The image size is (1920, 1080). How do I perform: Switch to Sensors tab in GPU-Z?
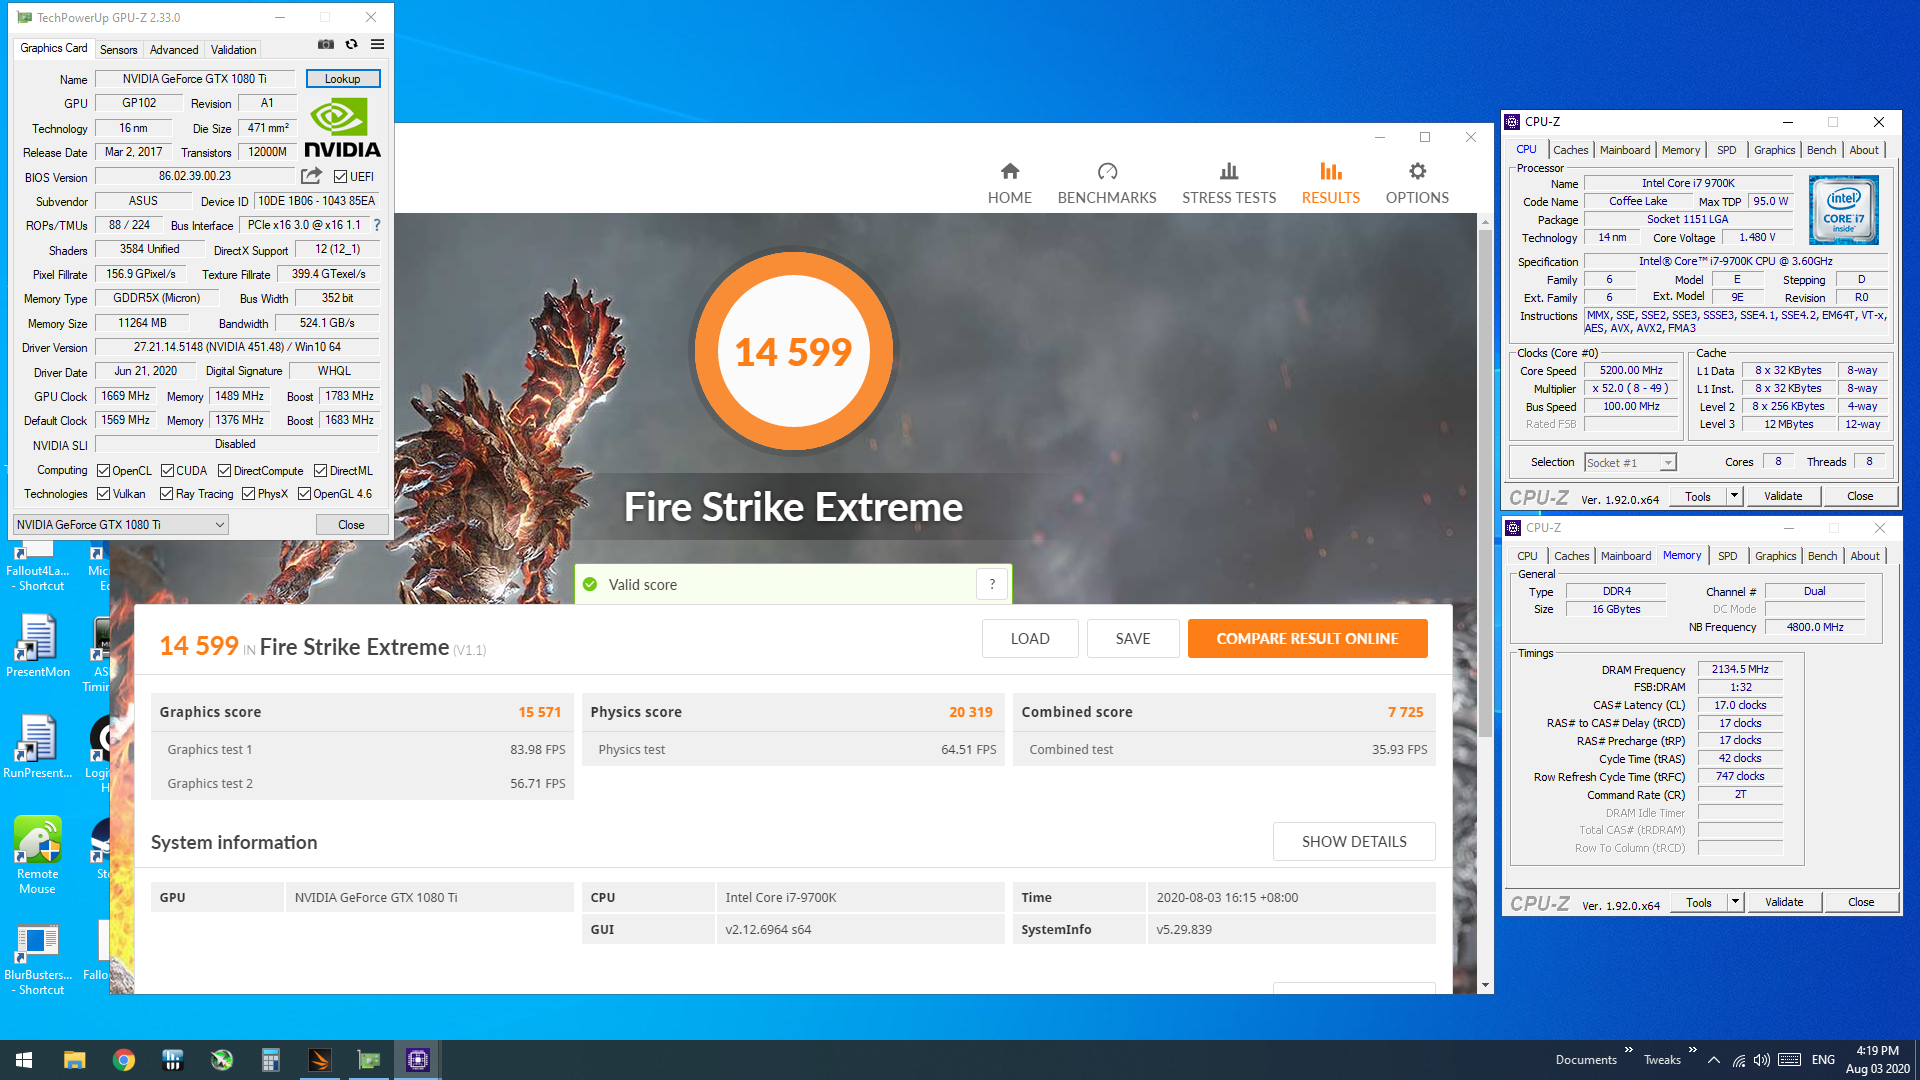[x=118, y=49]
